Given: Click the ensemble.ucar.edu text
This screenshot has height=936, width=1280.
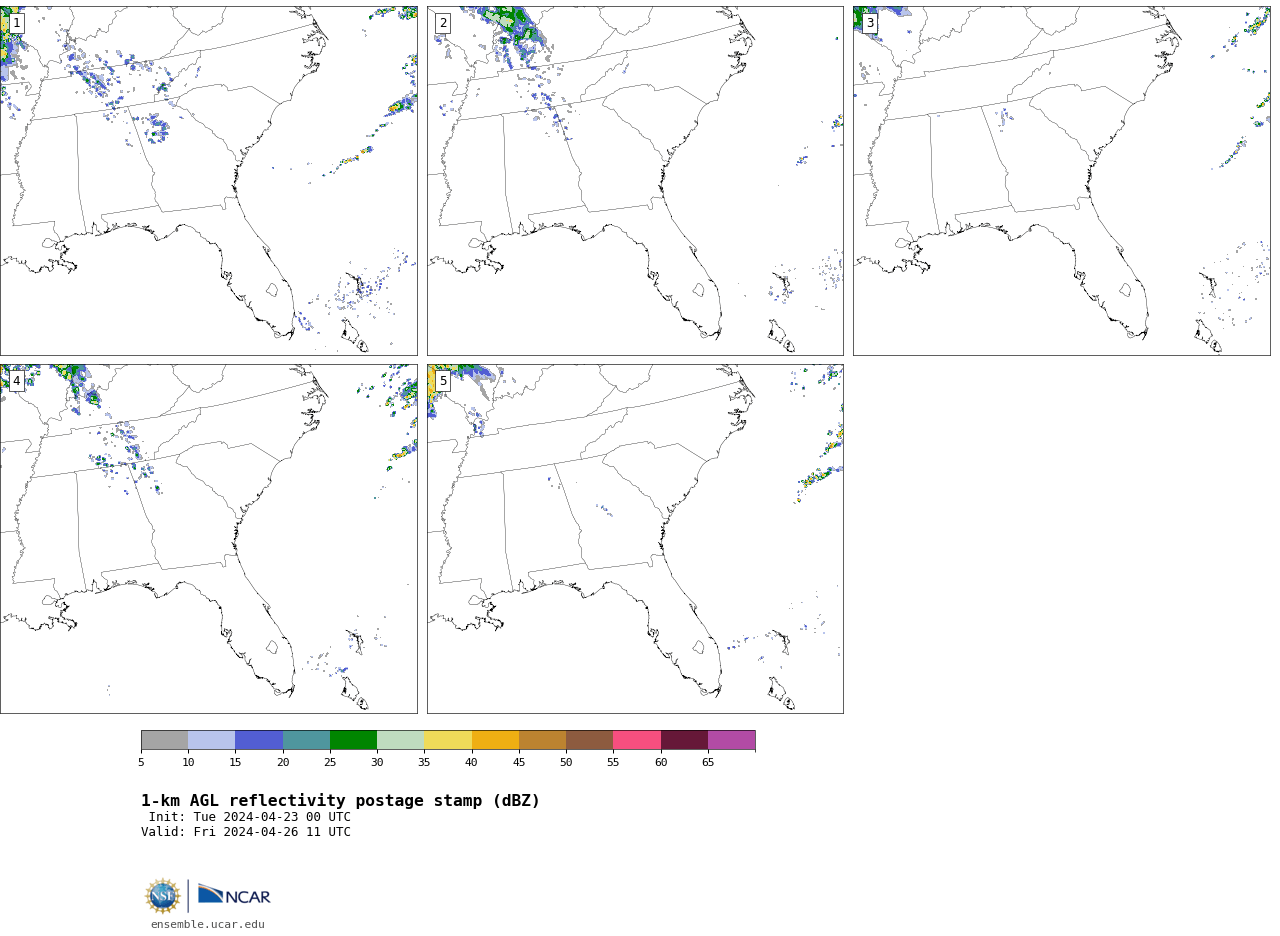Looking at the screenshot, I should [x=208, y=925].
